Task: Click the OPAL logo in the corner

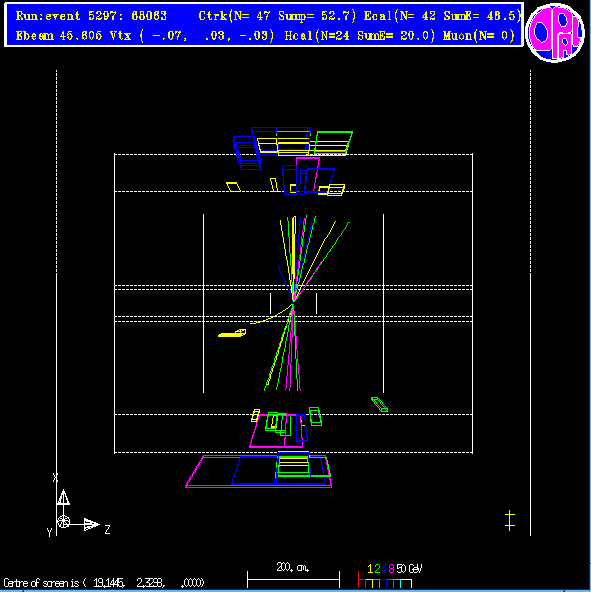Action: pos(555,33)
